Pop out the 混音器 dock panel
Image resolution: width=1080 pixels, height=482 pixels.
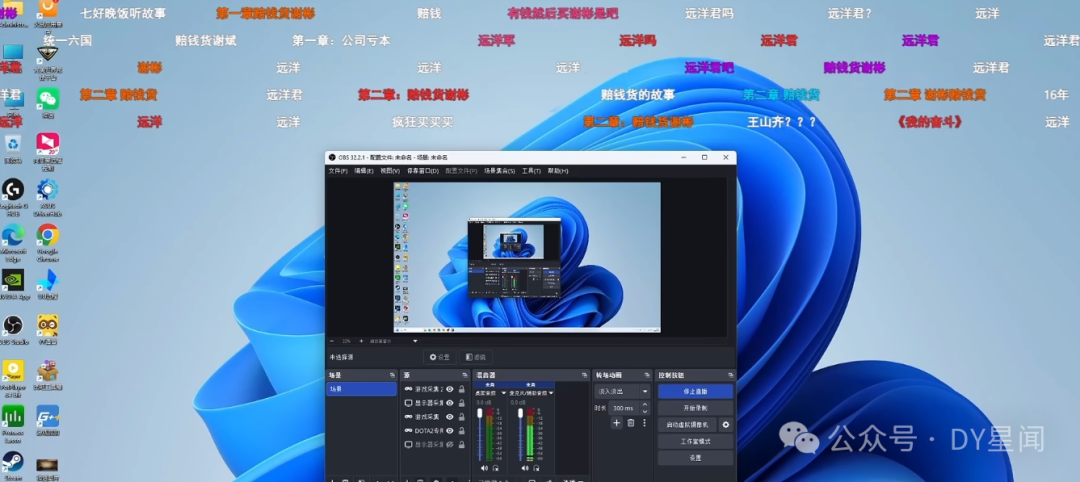click(585, 375)
